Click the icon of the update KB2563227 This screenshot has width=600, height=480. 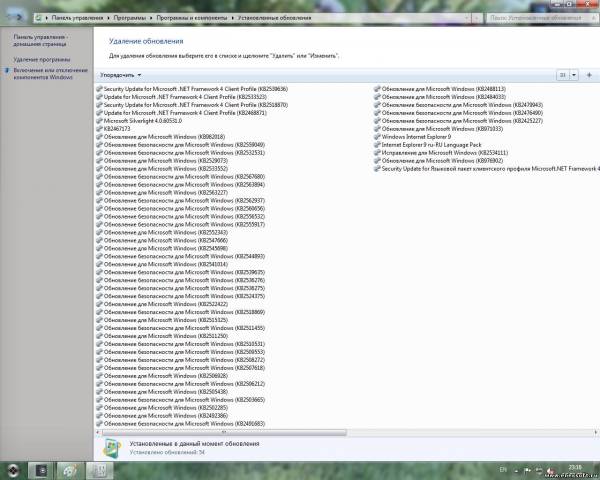click(99, 193)
